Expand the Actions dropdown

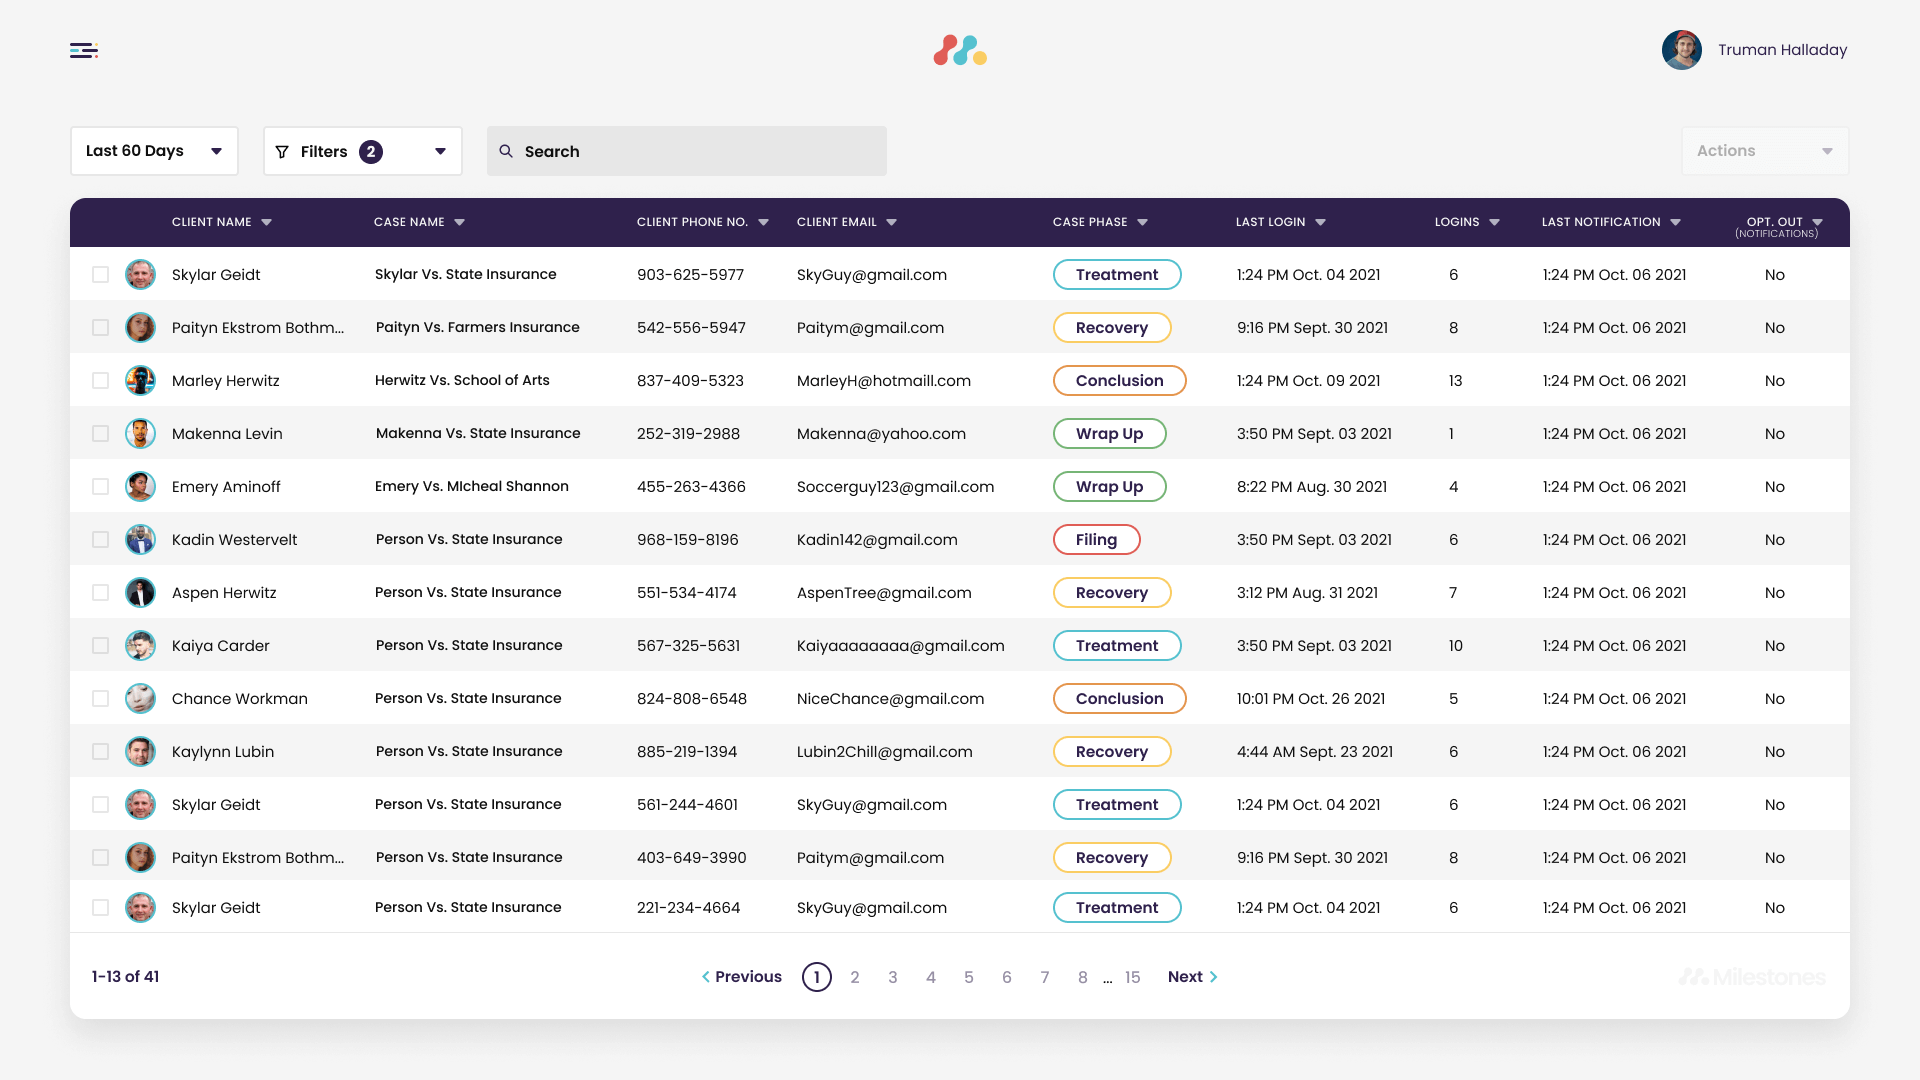1764,151
